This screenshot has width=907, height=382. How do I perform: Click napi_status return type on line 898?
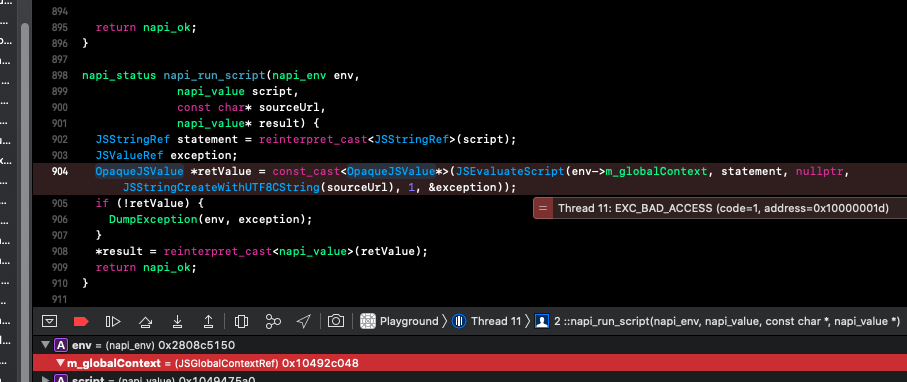(119, 75)
